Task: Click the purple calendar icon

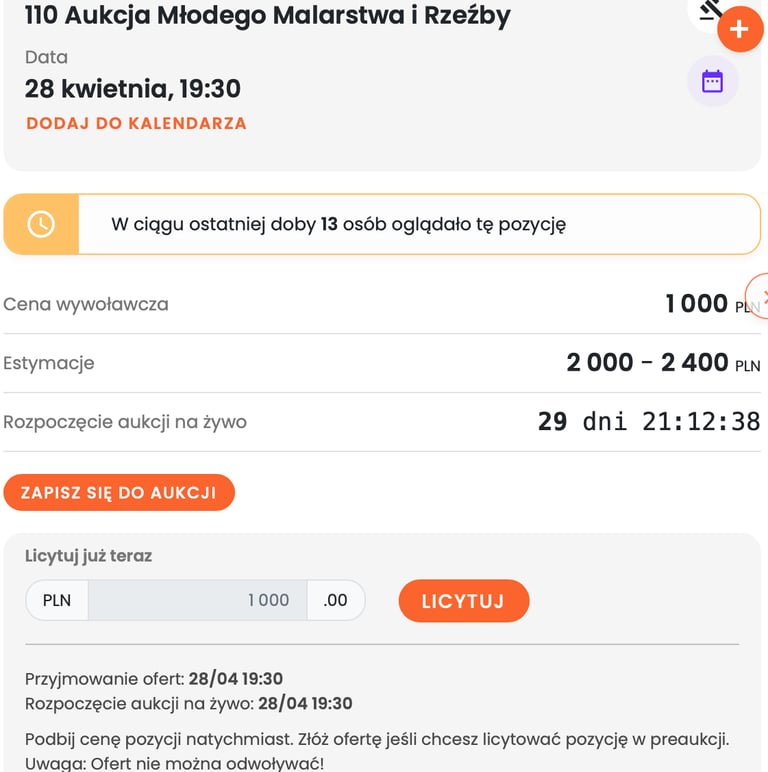Action: pos(712,81)
